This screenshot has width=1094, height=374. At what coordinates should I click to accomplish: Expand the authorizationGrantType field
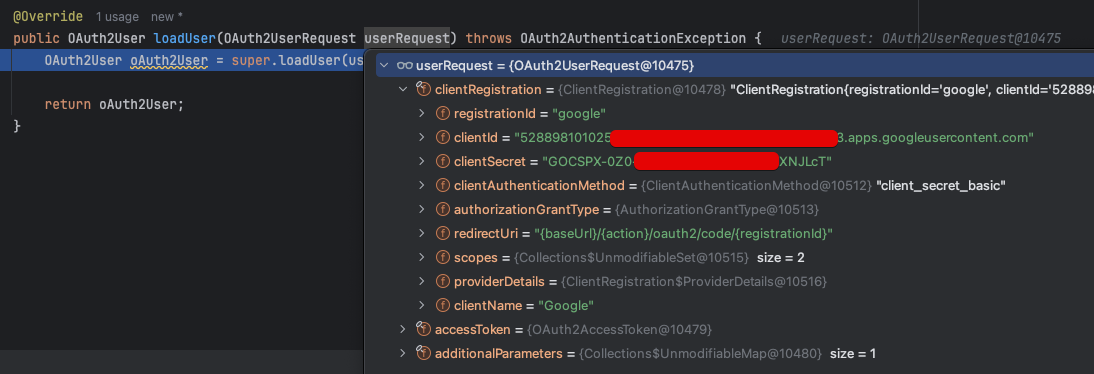pos(421,210)
